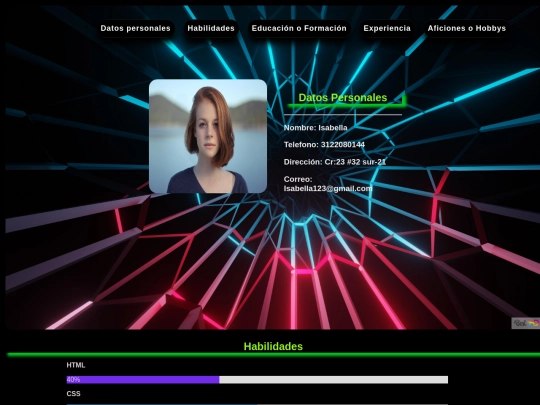Click the email Isabella123@gmail.com
This screenshot has width=540, height=405.
pyautogui.click(x=328, y=188)
